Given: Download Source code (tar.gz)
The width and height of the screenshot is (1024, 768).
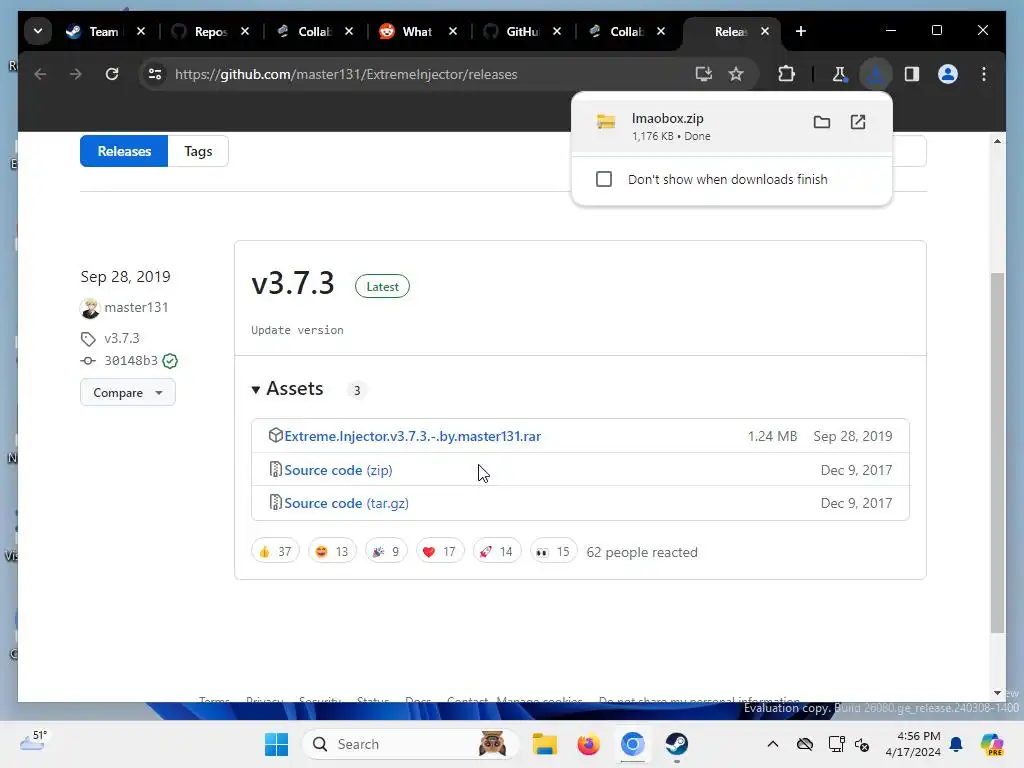Looking at the screenshot, I should tap(346, 504).
